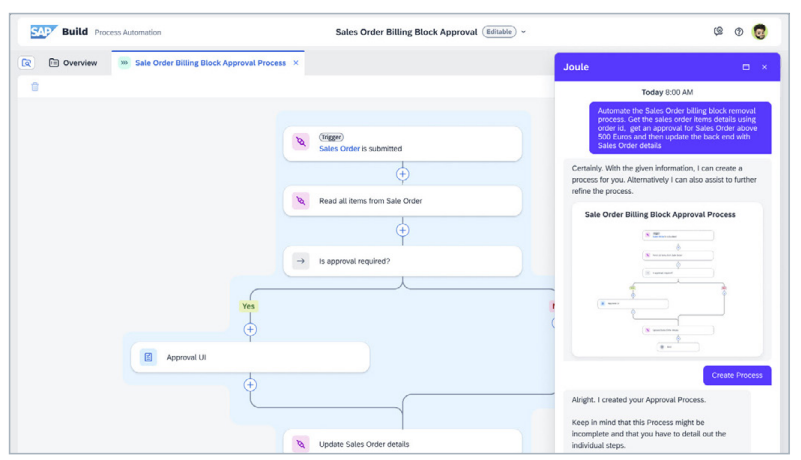Add a step below the trigger card
Screen dimensions: 801x460
[403, 174]
